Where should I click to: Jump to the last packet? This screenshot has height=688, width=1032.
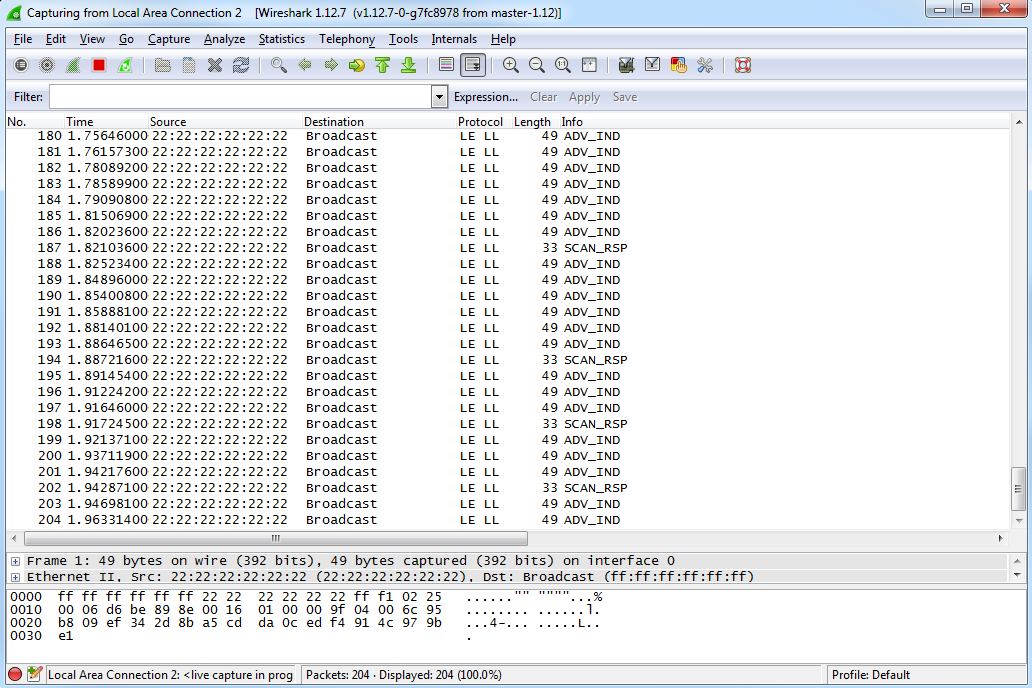(408, 65)
